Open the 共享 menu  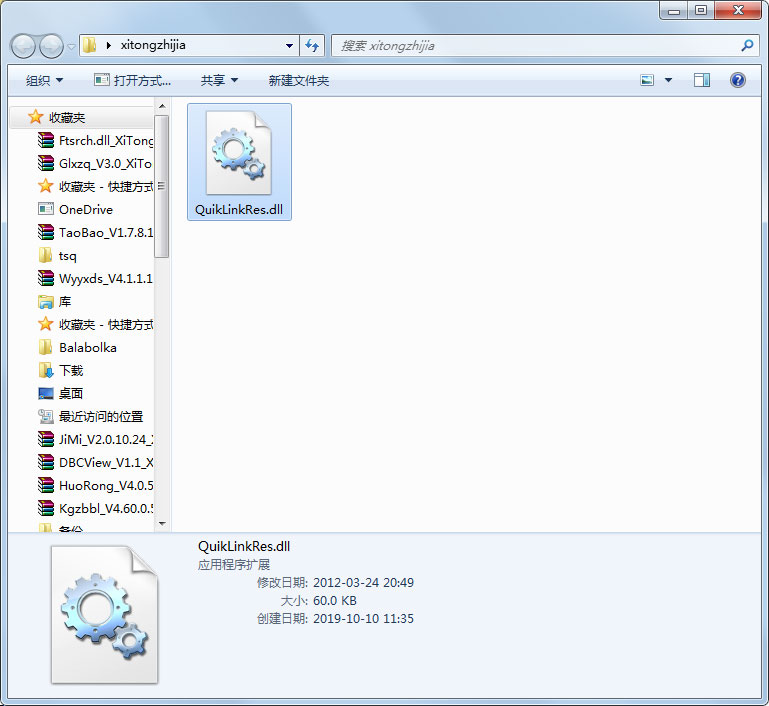218,80
